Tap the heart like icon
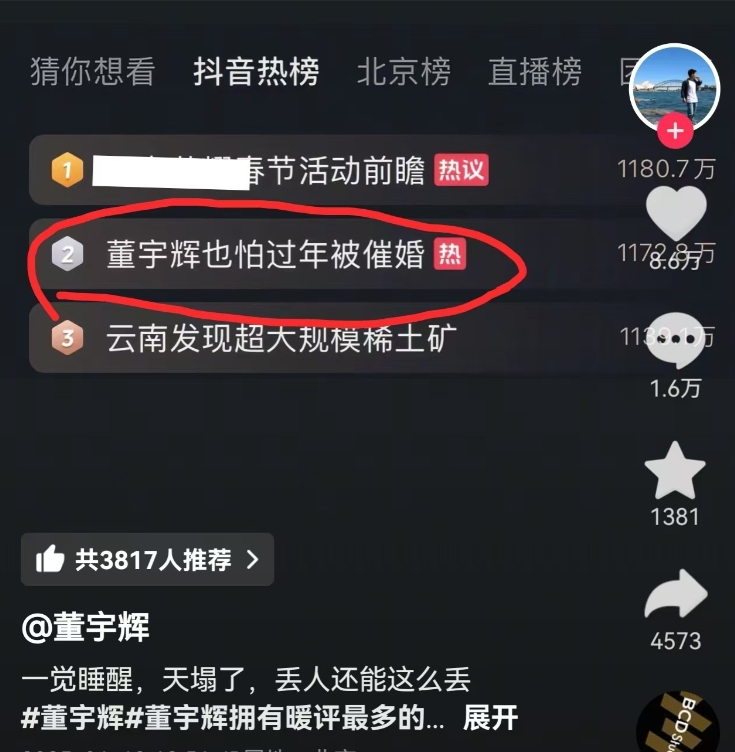The height and width of the screenshot is (752, 735). coord(676,213)
